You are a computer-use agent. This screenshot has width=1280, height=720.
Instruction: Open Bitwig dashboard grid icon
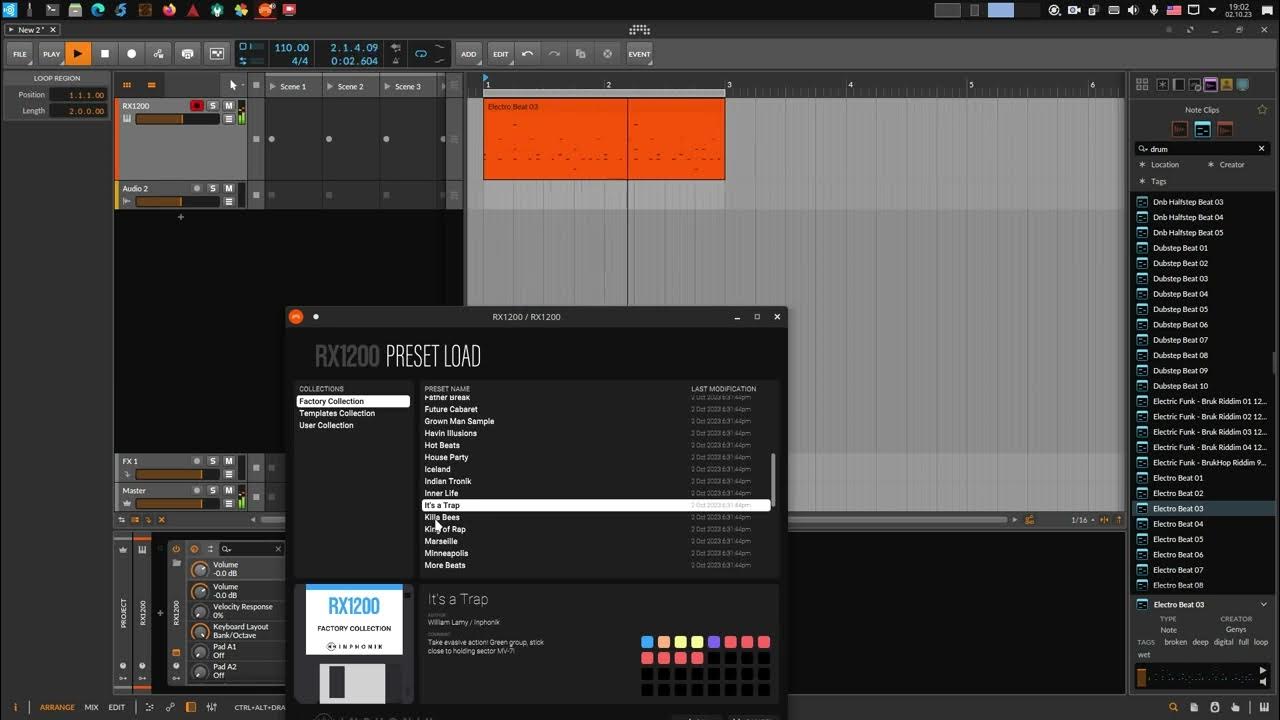[640, 30]
